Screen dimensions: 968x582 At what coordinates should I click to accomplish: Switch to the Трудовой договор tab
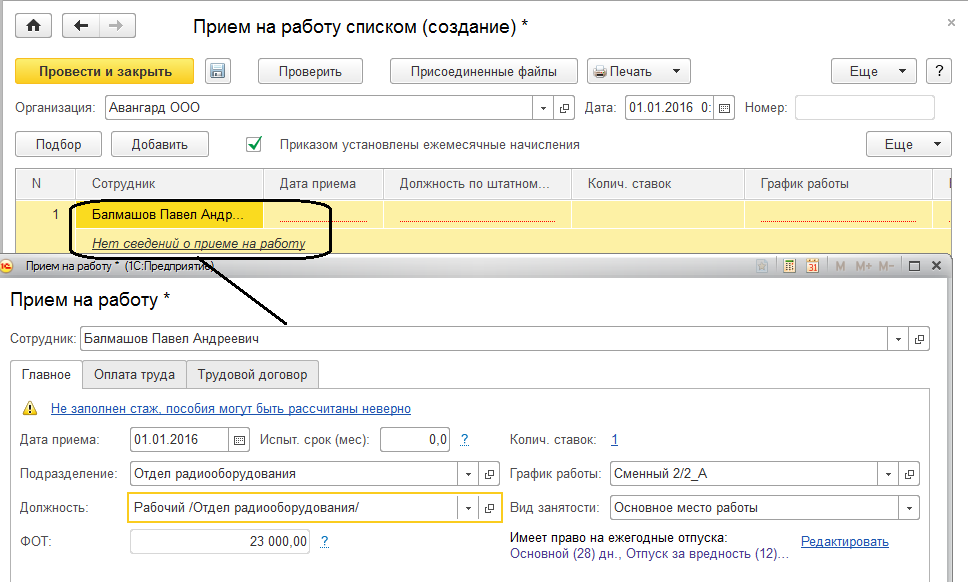pos(252,375)
